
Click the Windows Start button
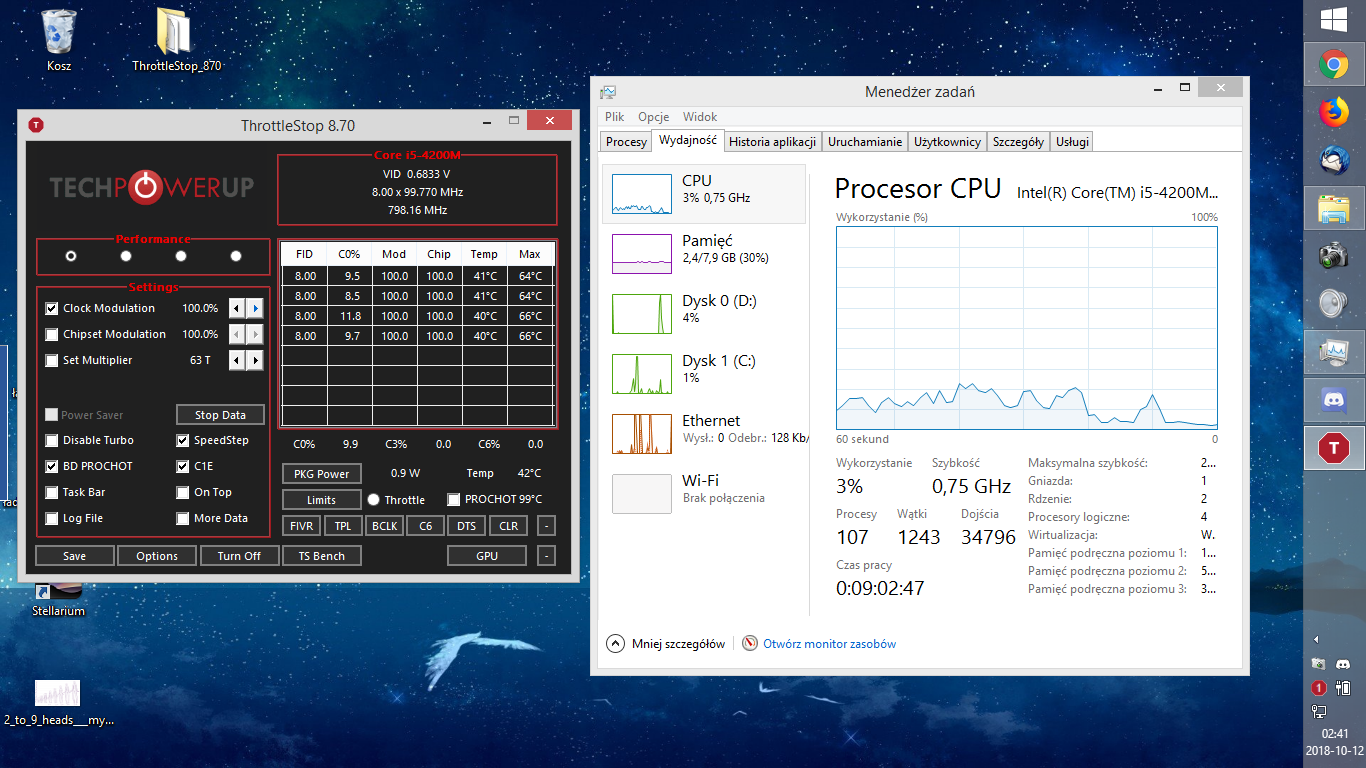(x=1332, y=19)
